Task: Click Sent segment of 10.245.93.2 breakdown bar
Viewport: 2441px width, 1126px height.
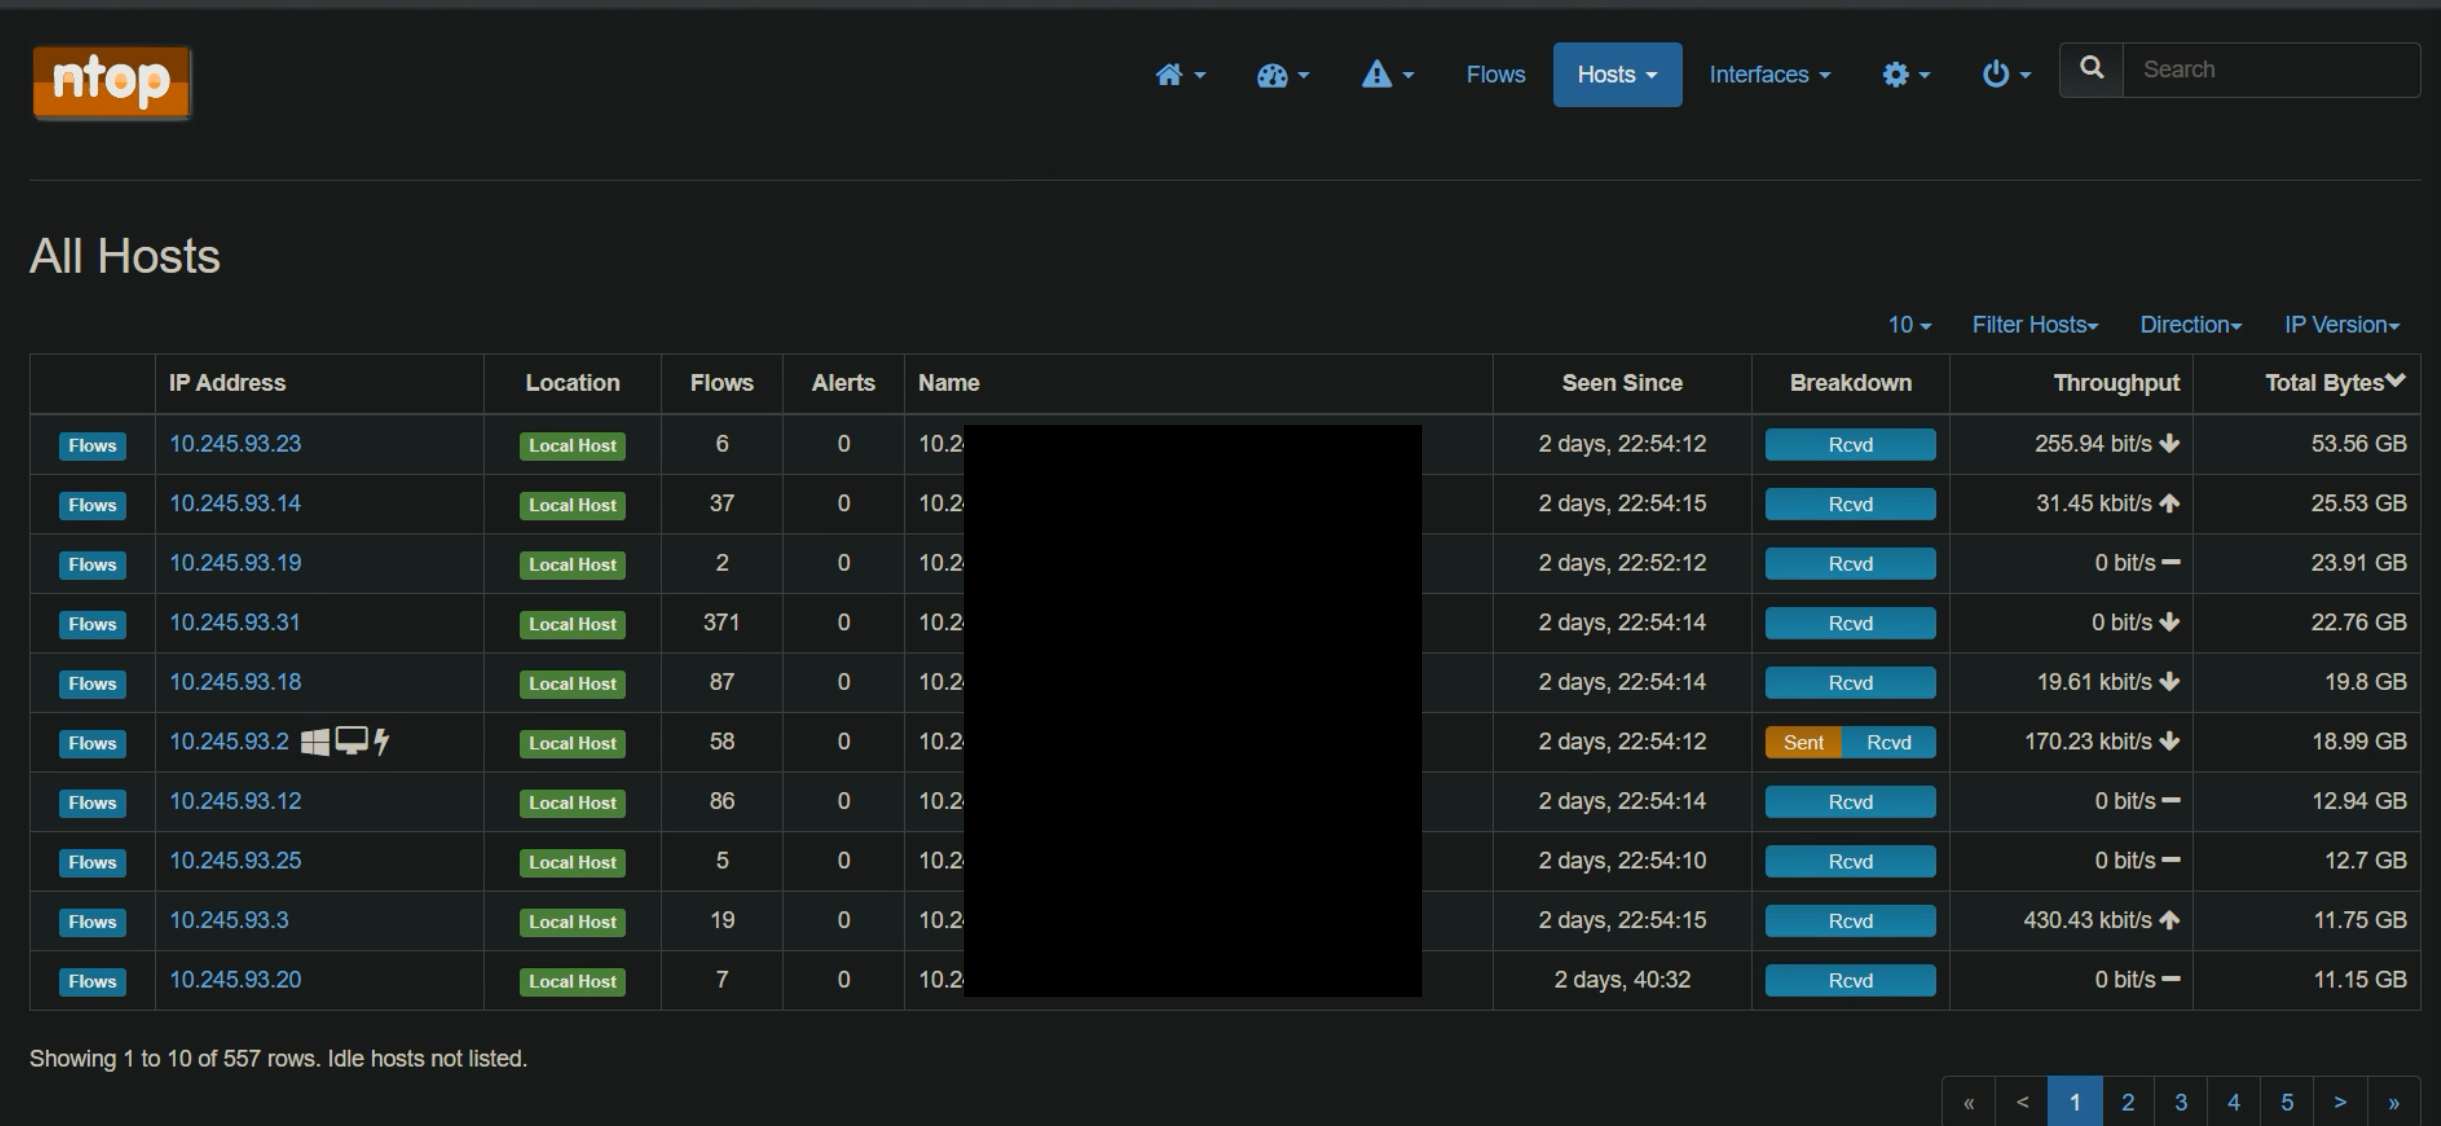Action: click(1803, 742)
